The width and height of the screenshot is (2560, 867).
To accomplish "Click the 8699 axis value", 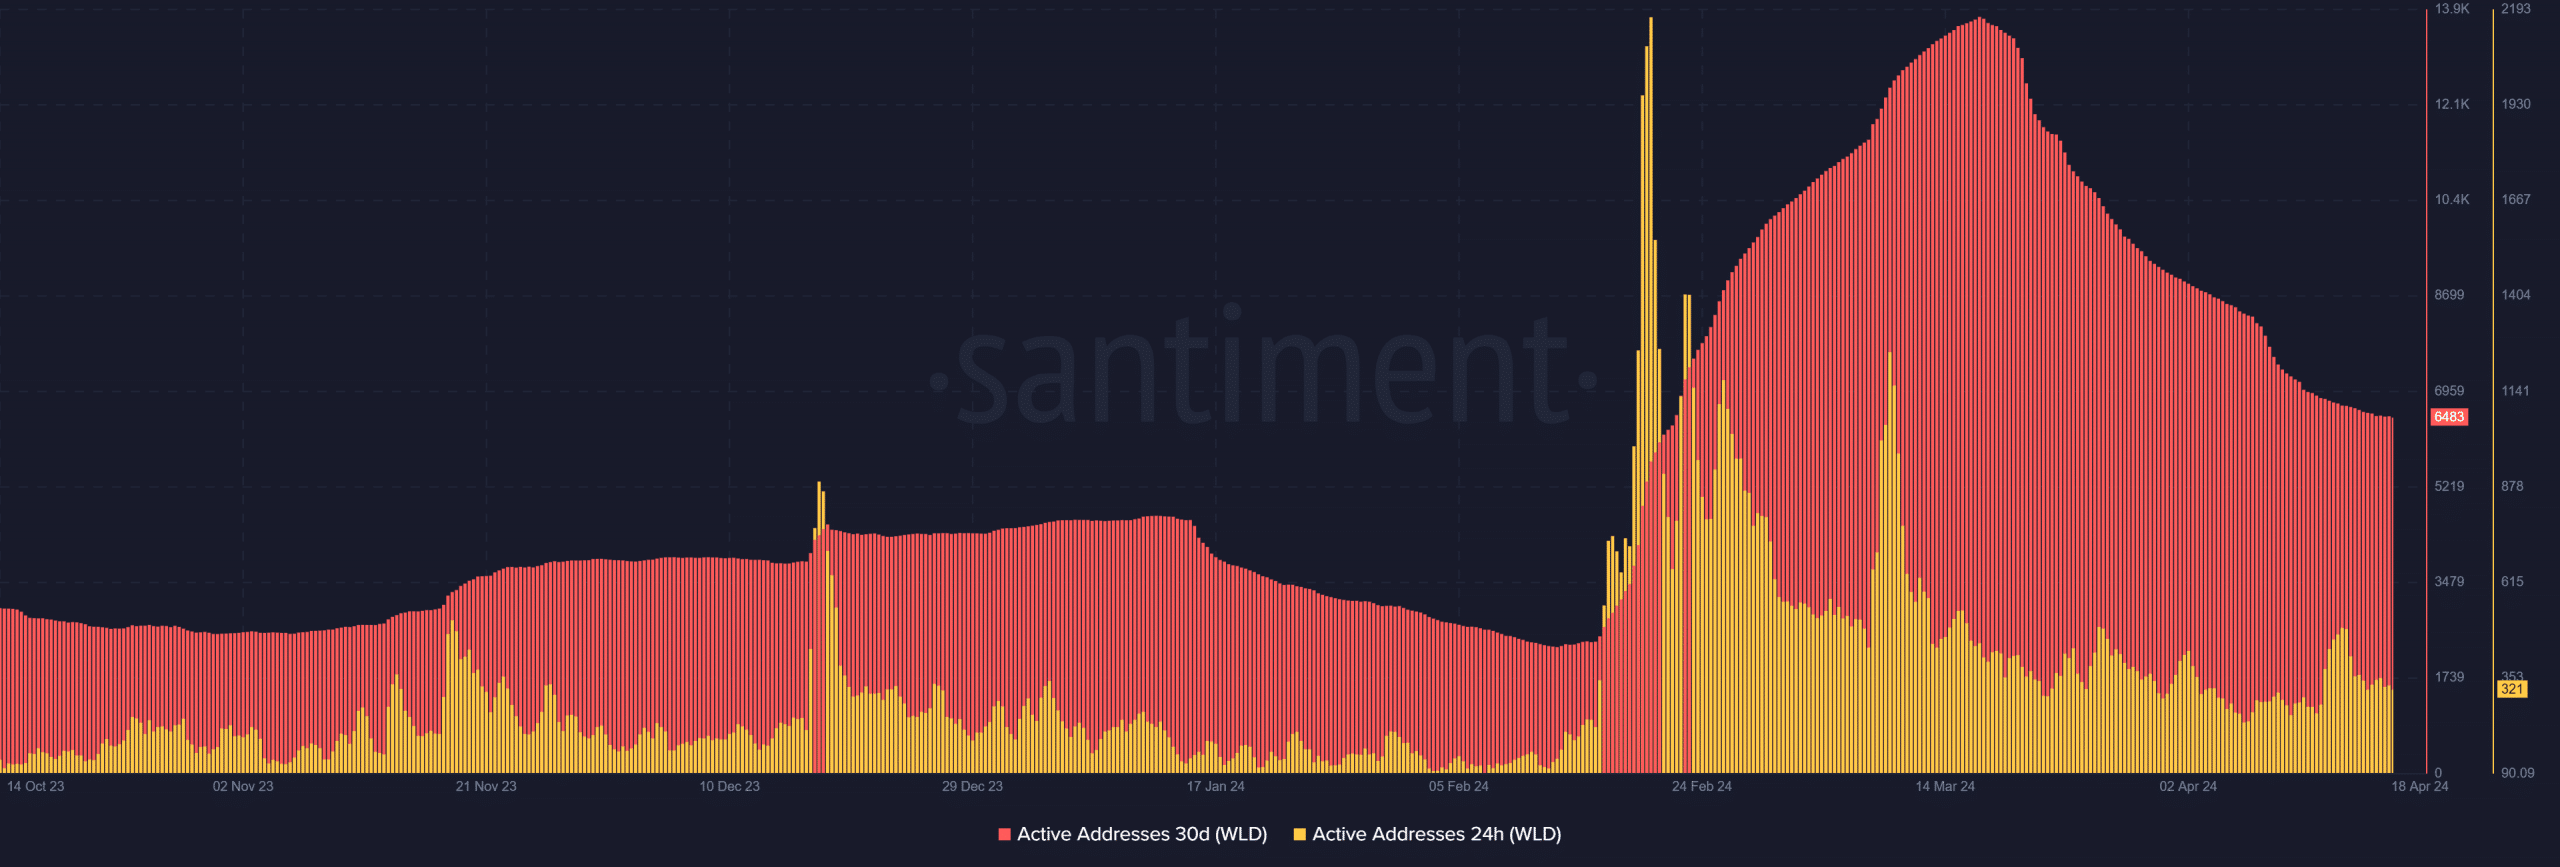I will coord(2449,295).
